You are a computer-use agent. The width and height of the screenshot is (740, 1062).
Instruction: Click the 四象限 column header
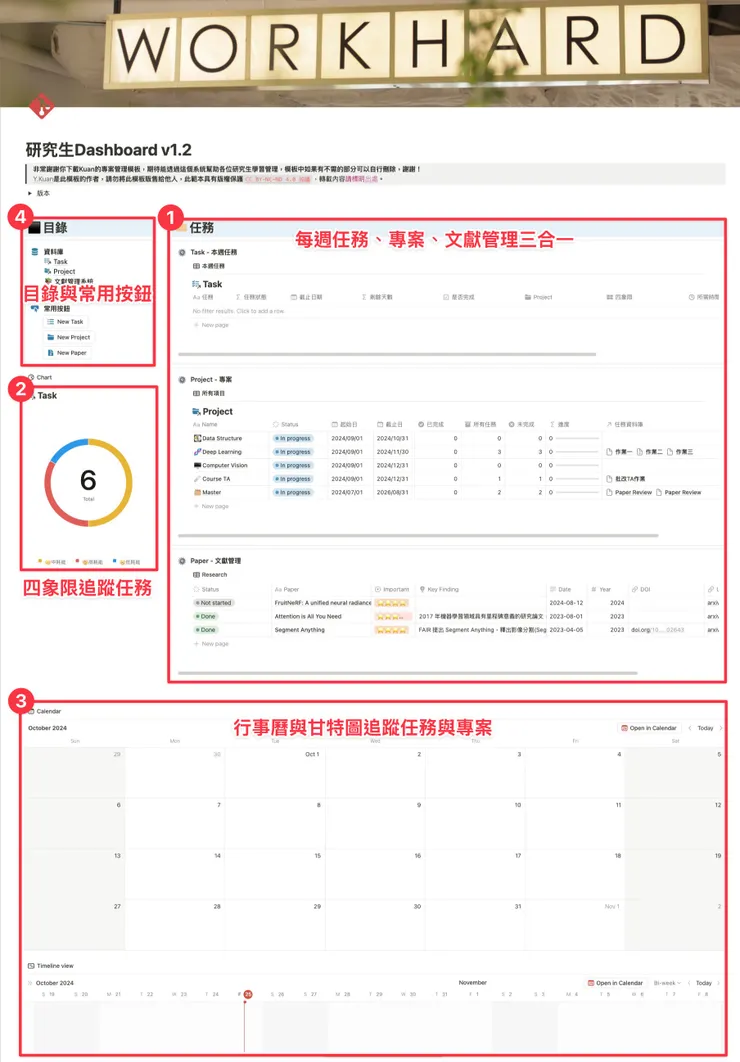coord(619,297)
